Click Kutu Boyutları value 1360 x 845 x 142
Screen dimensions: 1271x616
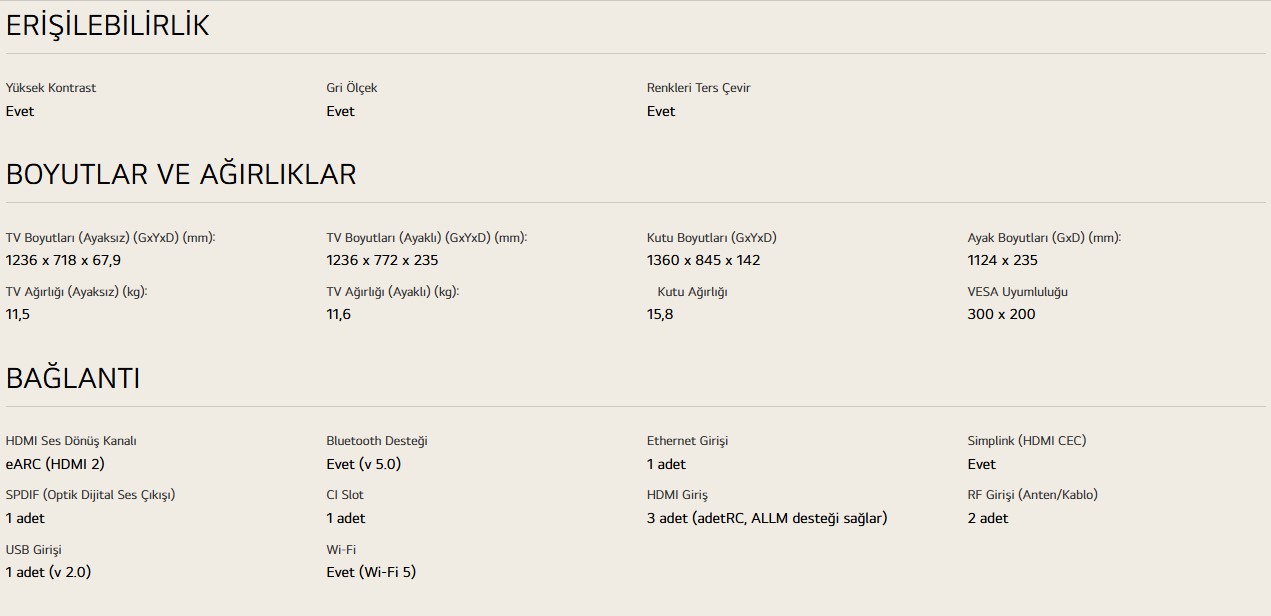tap(703, 260)
